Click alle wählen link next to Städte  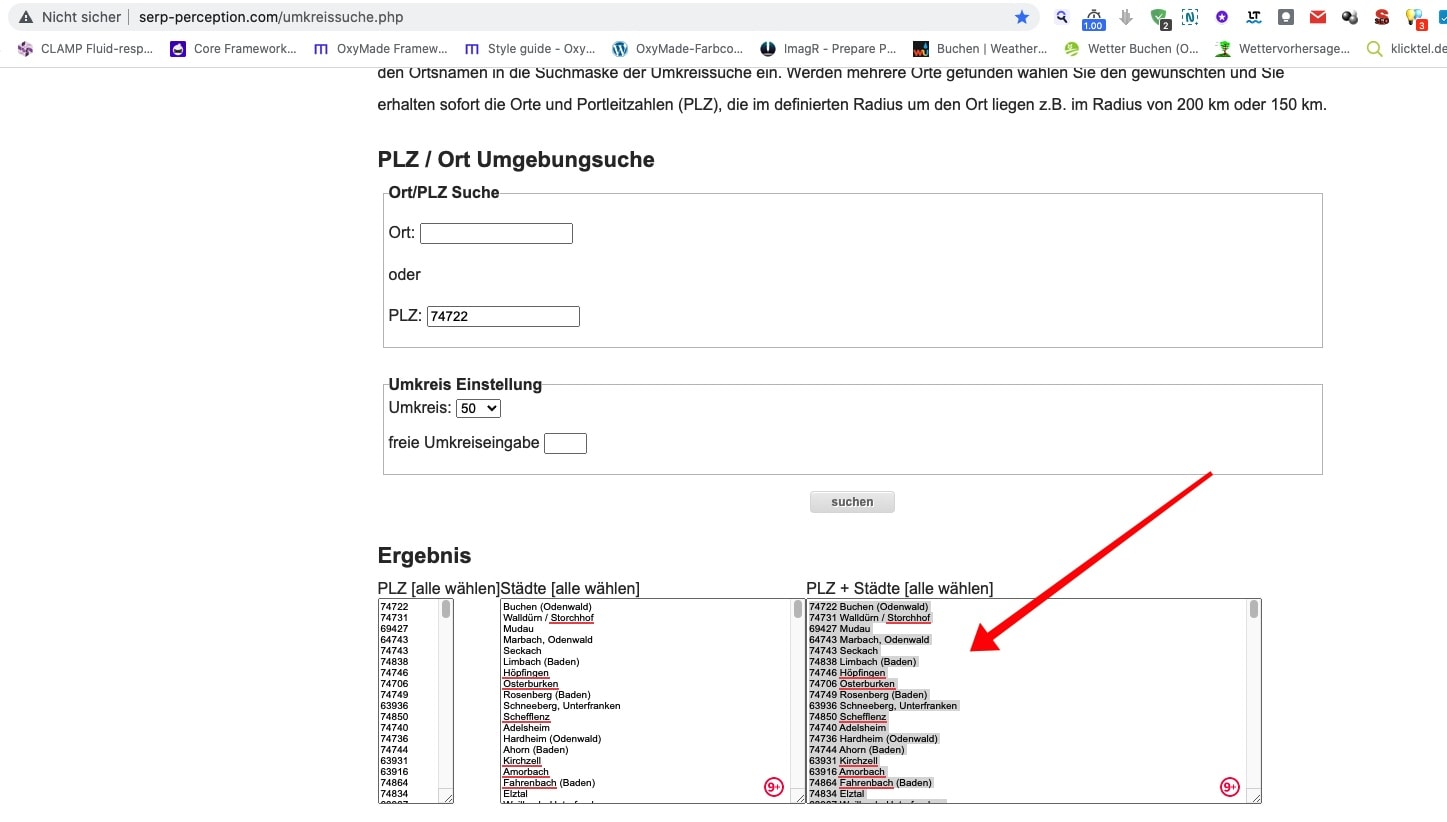coord(594,588)
